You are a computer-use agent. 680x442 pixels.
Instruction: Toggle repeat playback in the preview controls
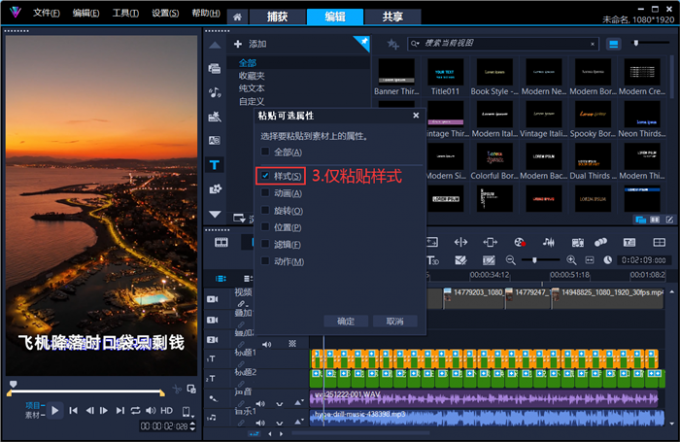click(x=135, y=411)
